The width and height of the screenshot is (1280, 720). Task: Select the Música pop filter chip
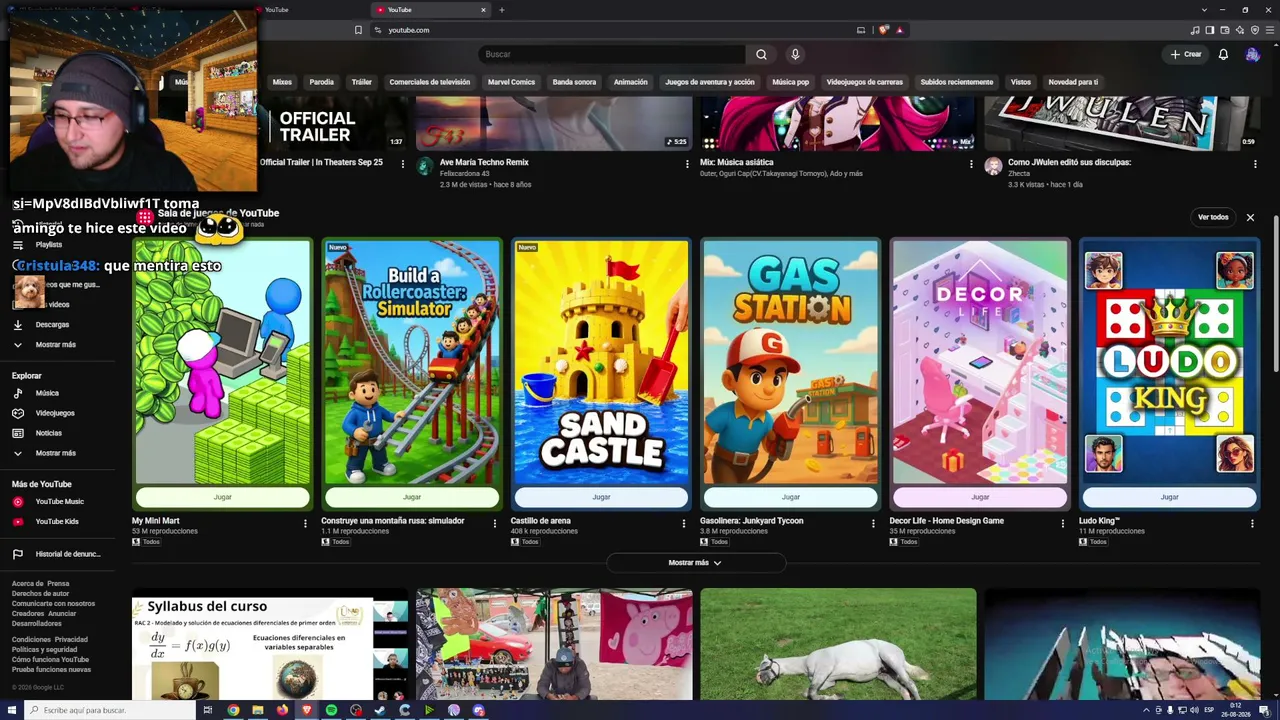pyautogui.click(x=790, y=82)
